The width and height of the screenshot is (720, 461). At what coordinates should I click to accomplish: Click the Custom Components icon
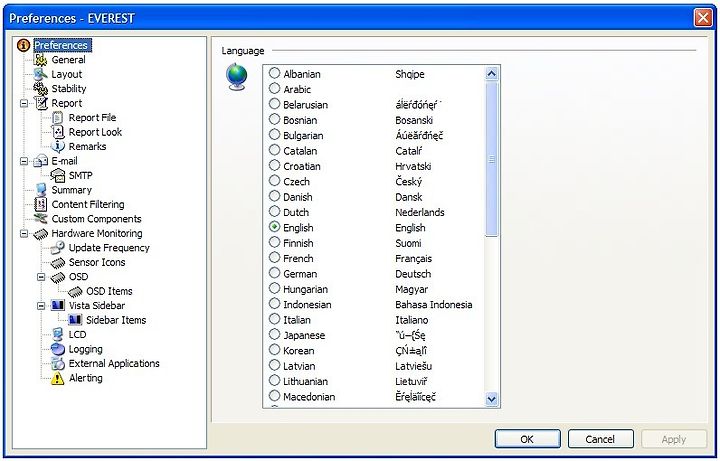point(40,219)
